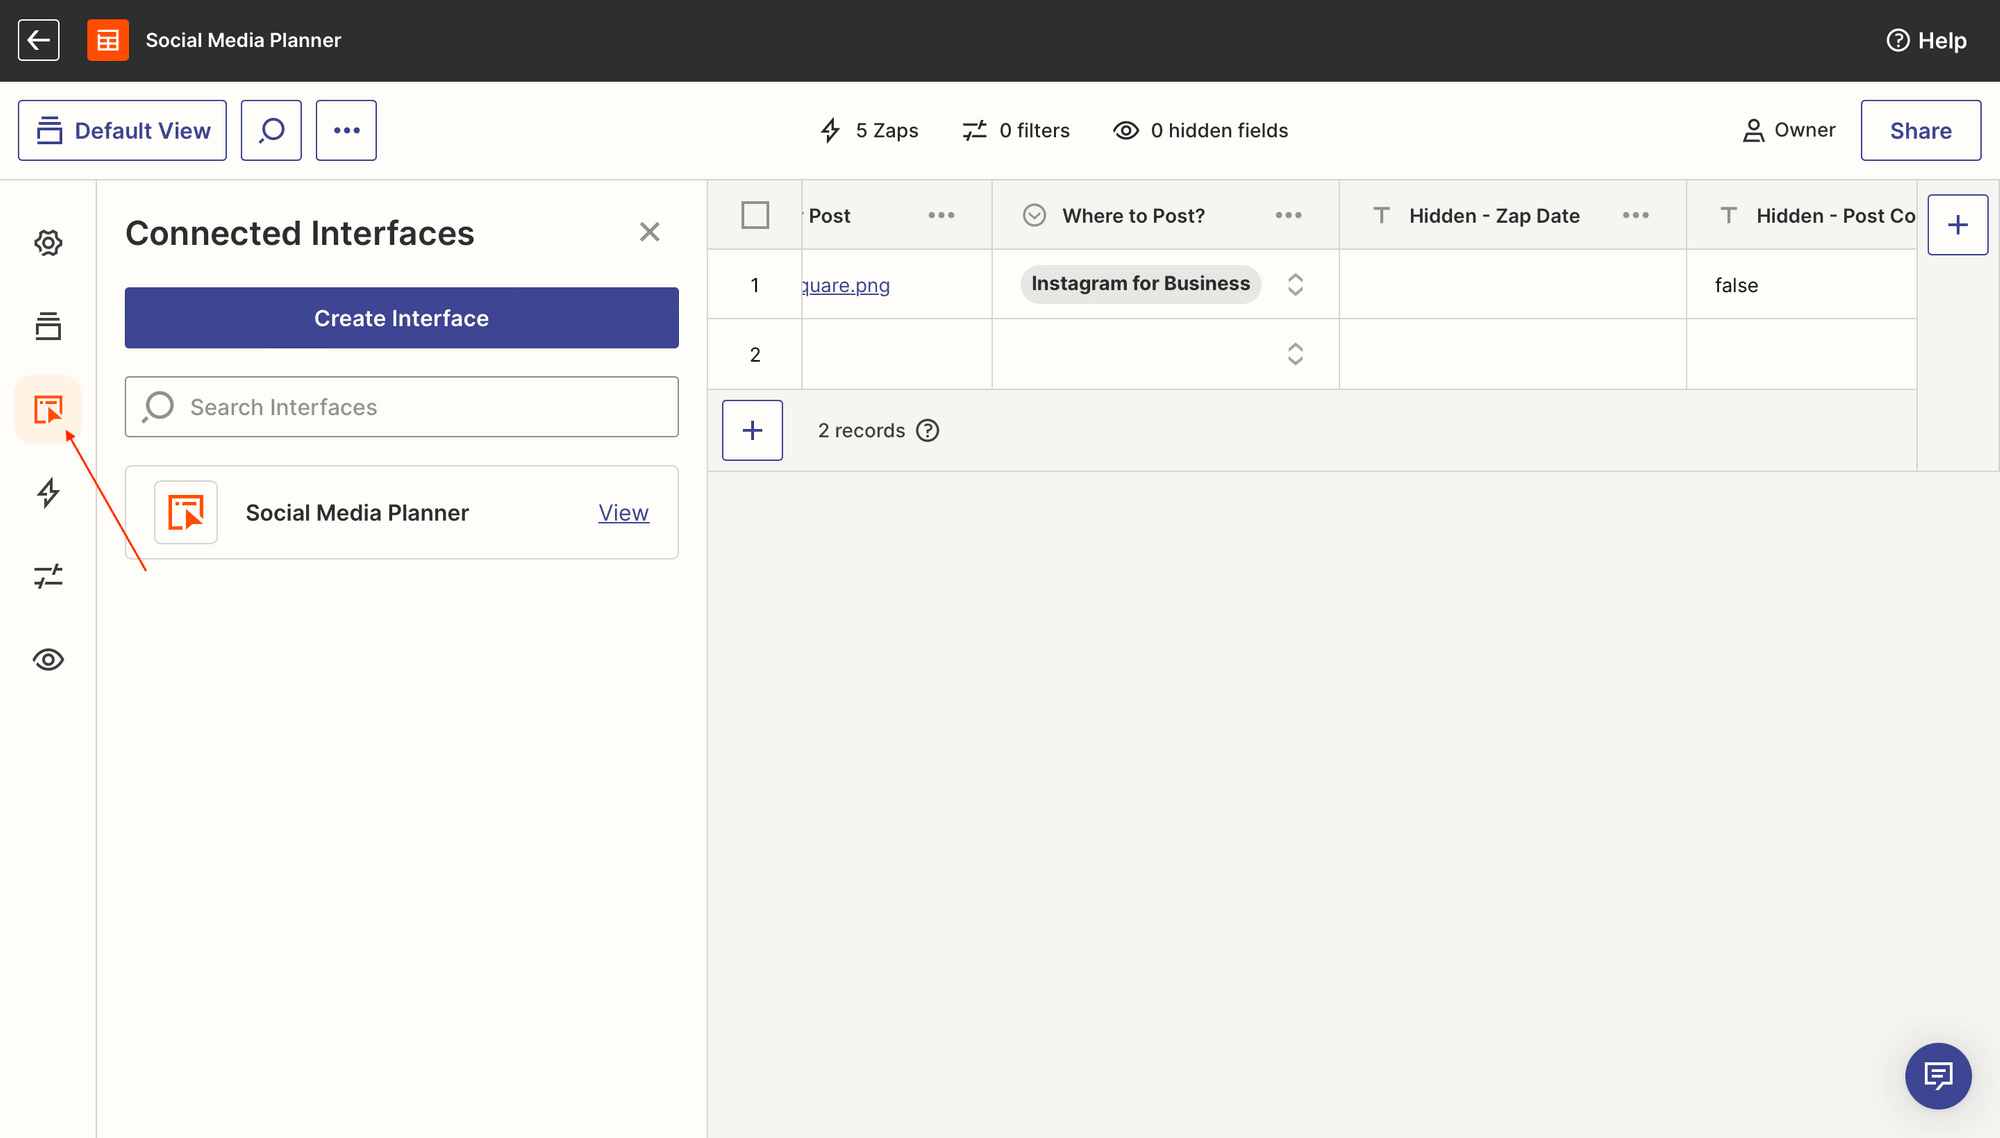Viewport: 2000px width, 1138px height.
Task: Open the Settings gear icon
Action: coord(47,242)
